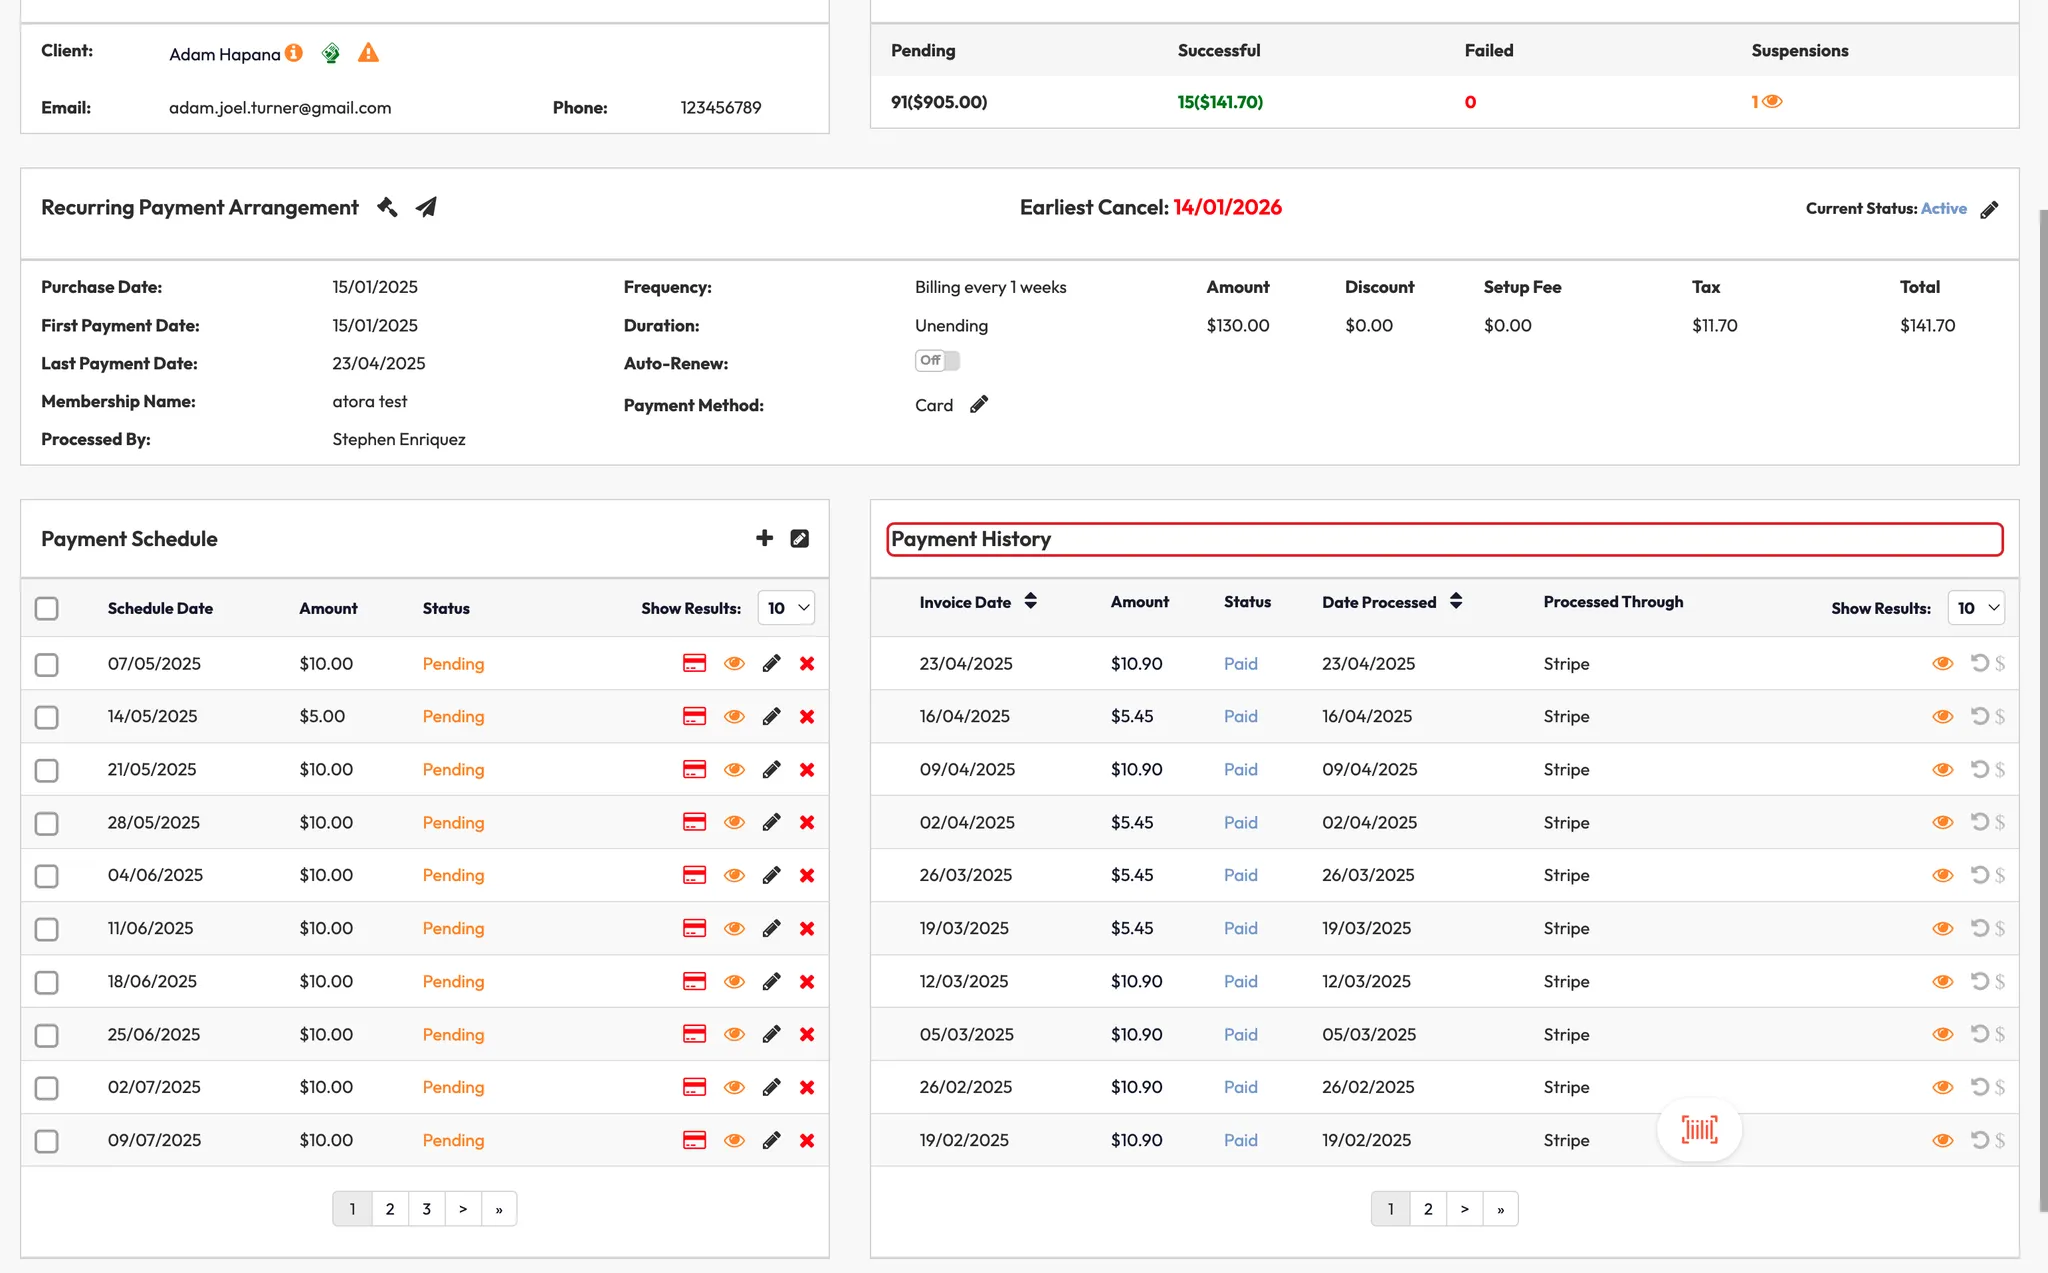Delete the 14/05/2025 scheduled payment with the red X
This screenshot has width=2048, height=1273.
tap(807, 716)
